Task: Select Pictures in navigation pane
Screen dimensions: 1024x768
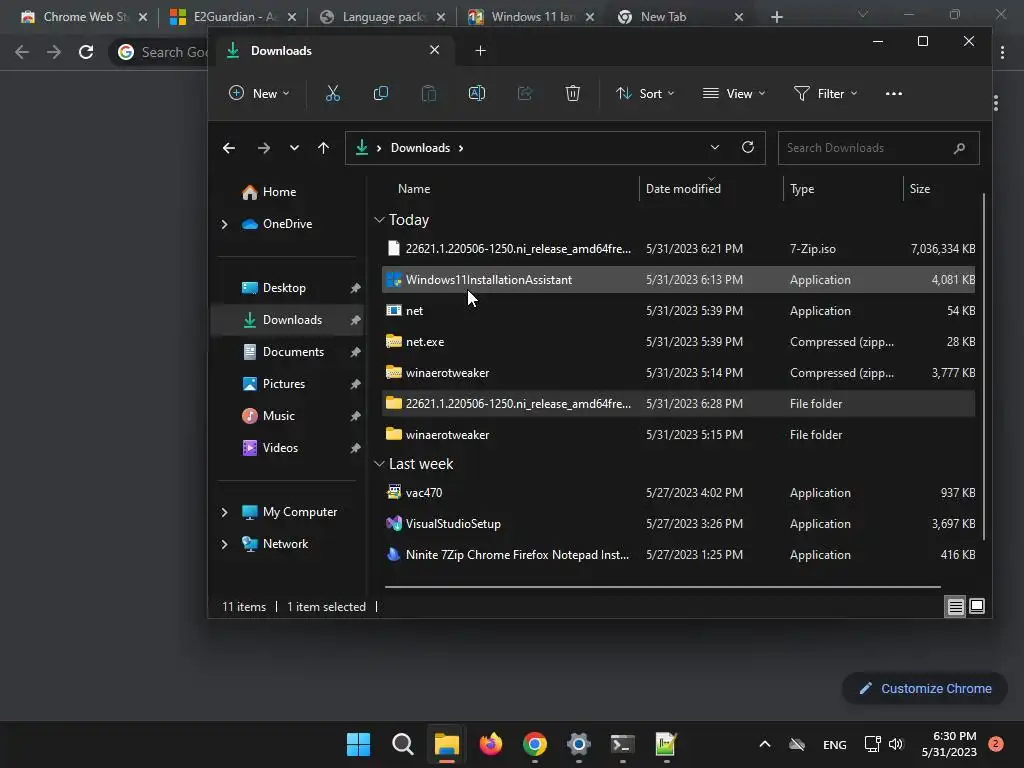Action: [283, 384]
